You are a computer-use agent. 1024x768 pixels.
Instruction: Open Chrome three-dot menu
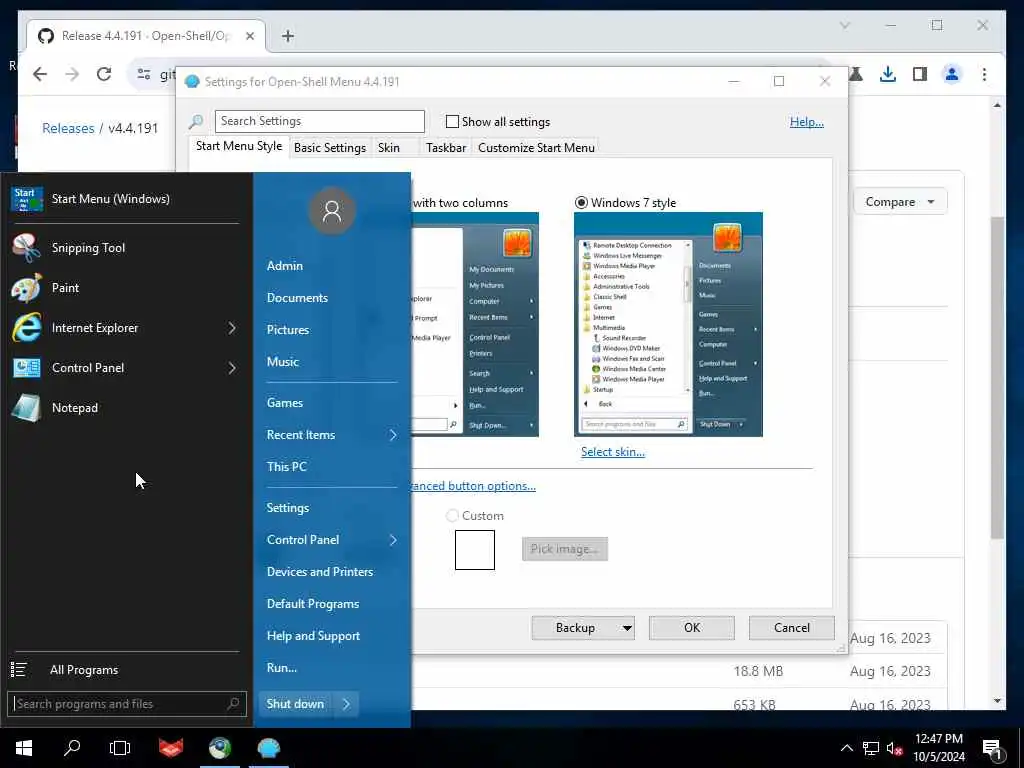pyautogui.click(x=984, y=74)
